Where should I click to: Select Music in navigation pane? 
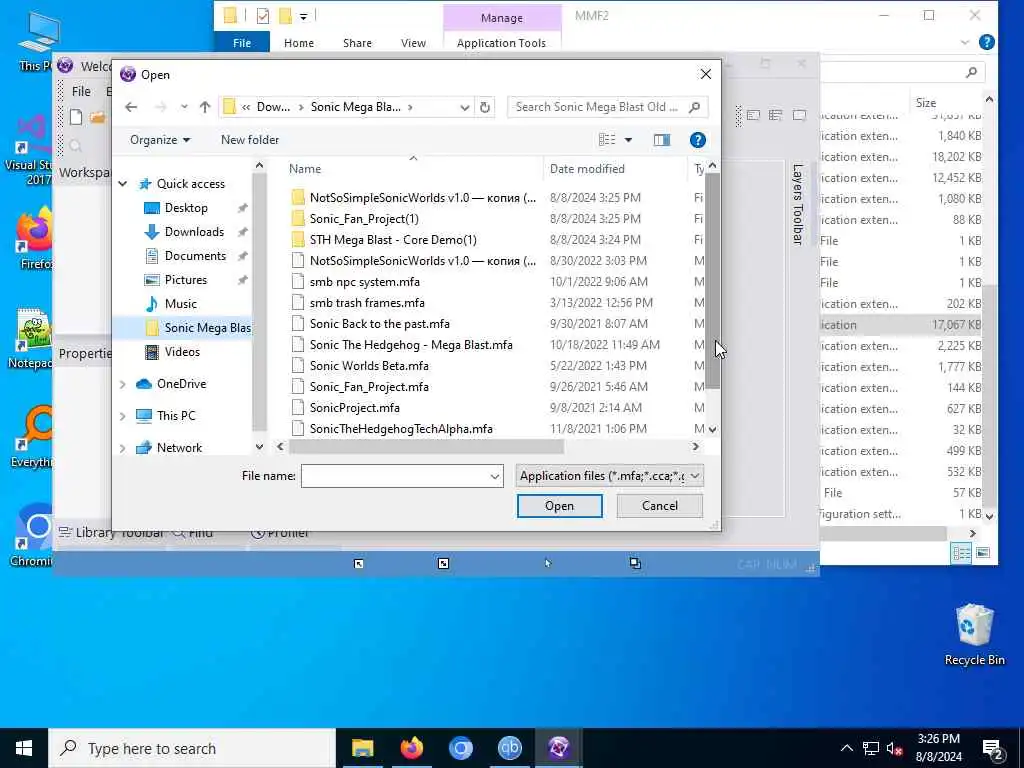point(180,304)
